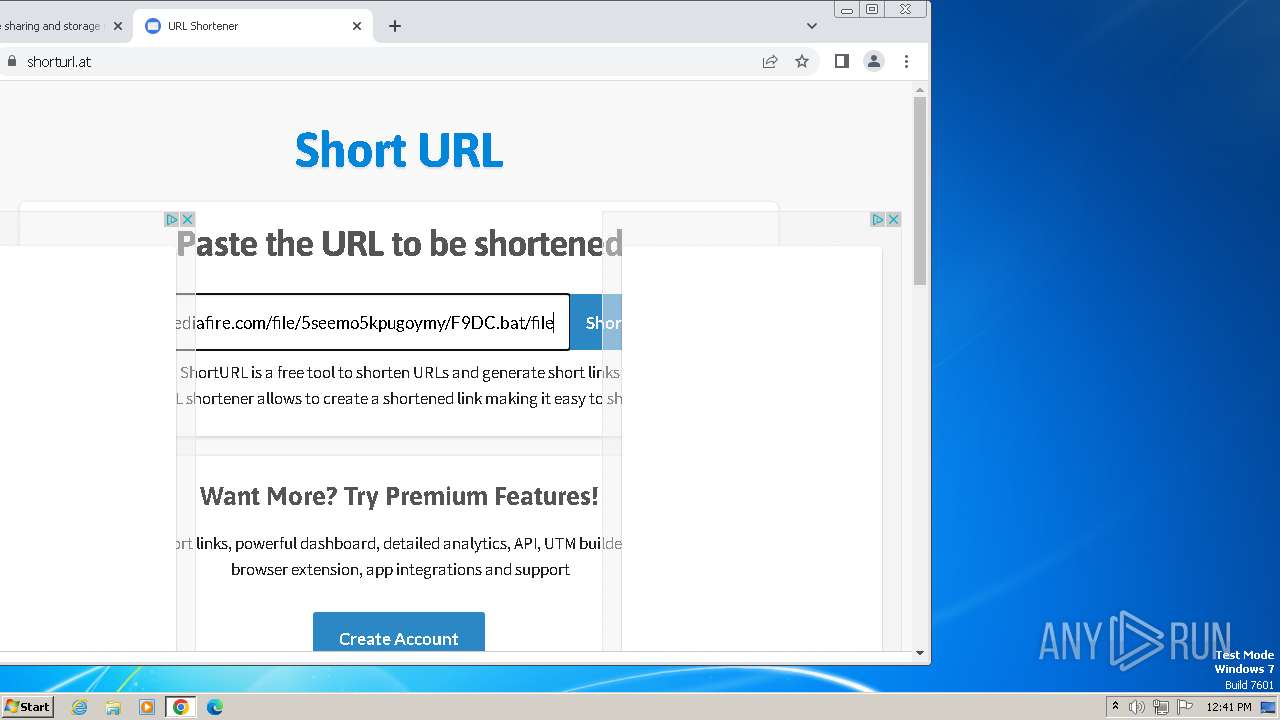Select Chrome on the taskbar
The image size is (1280, 720).
click(181, 707)
